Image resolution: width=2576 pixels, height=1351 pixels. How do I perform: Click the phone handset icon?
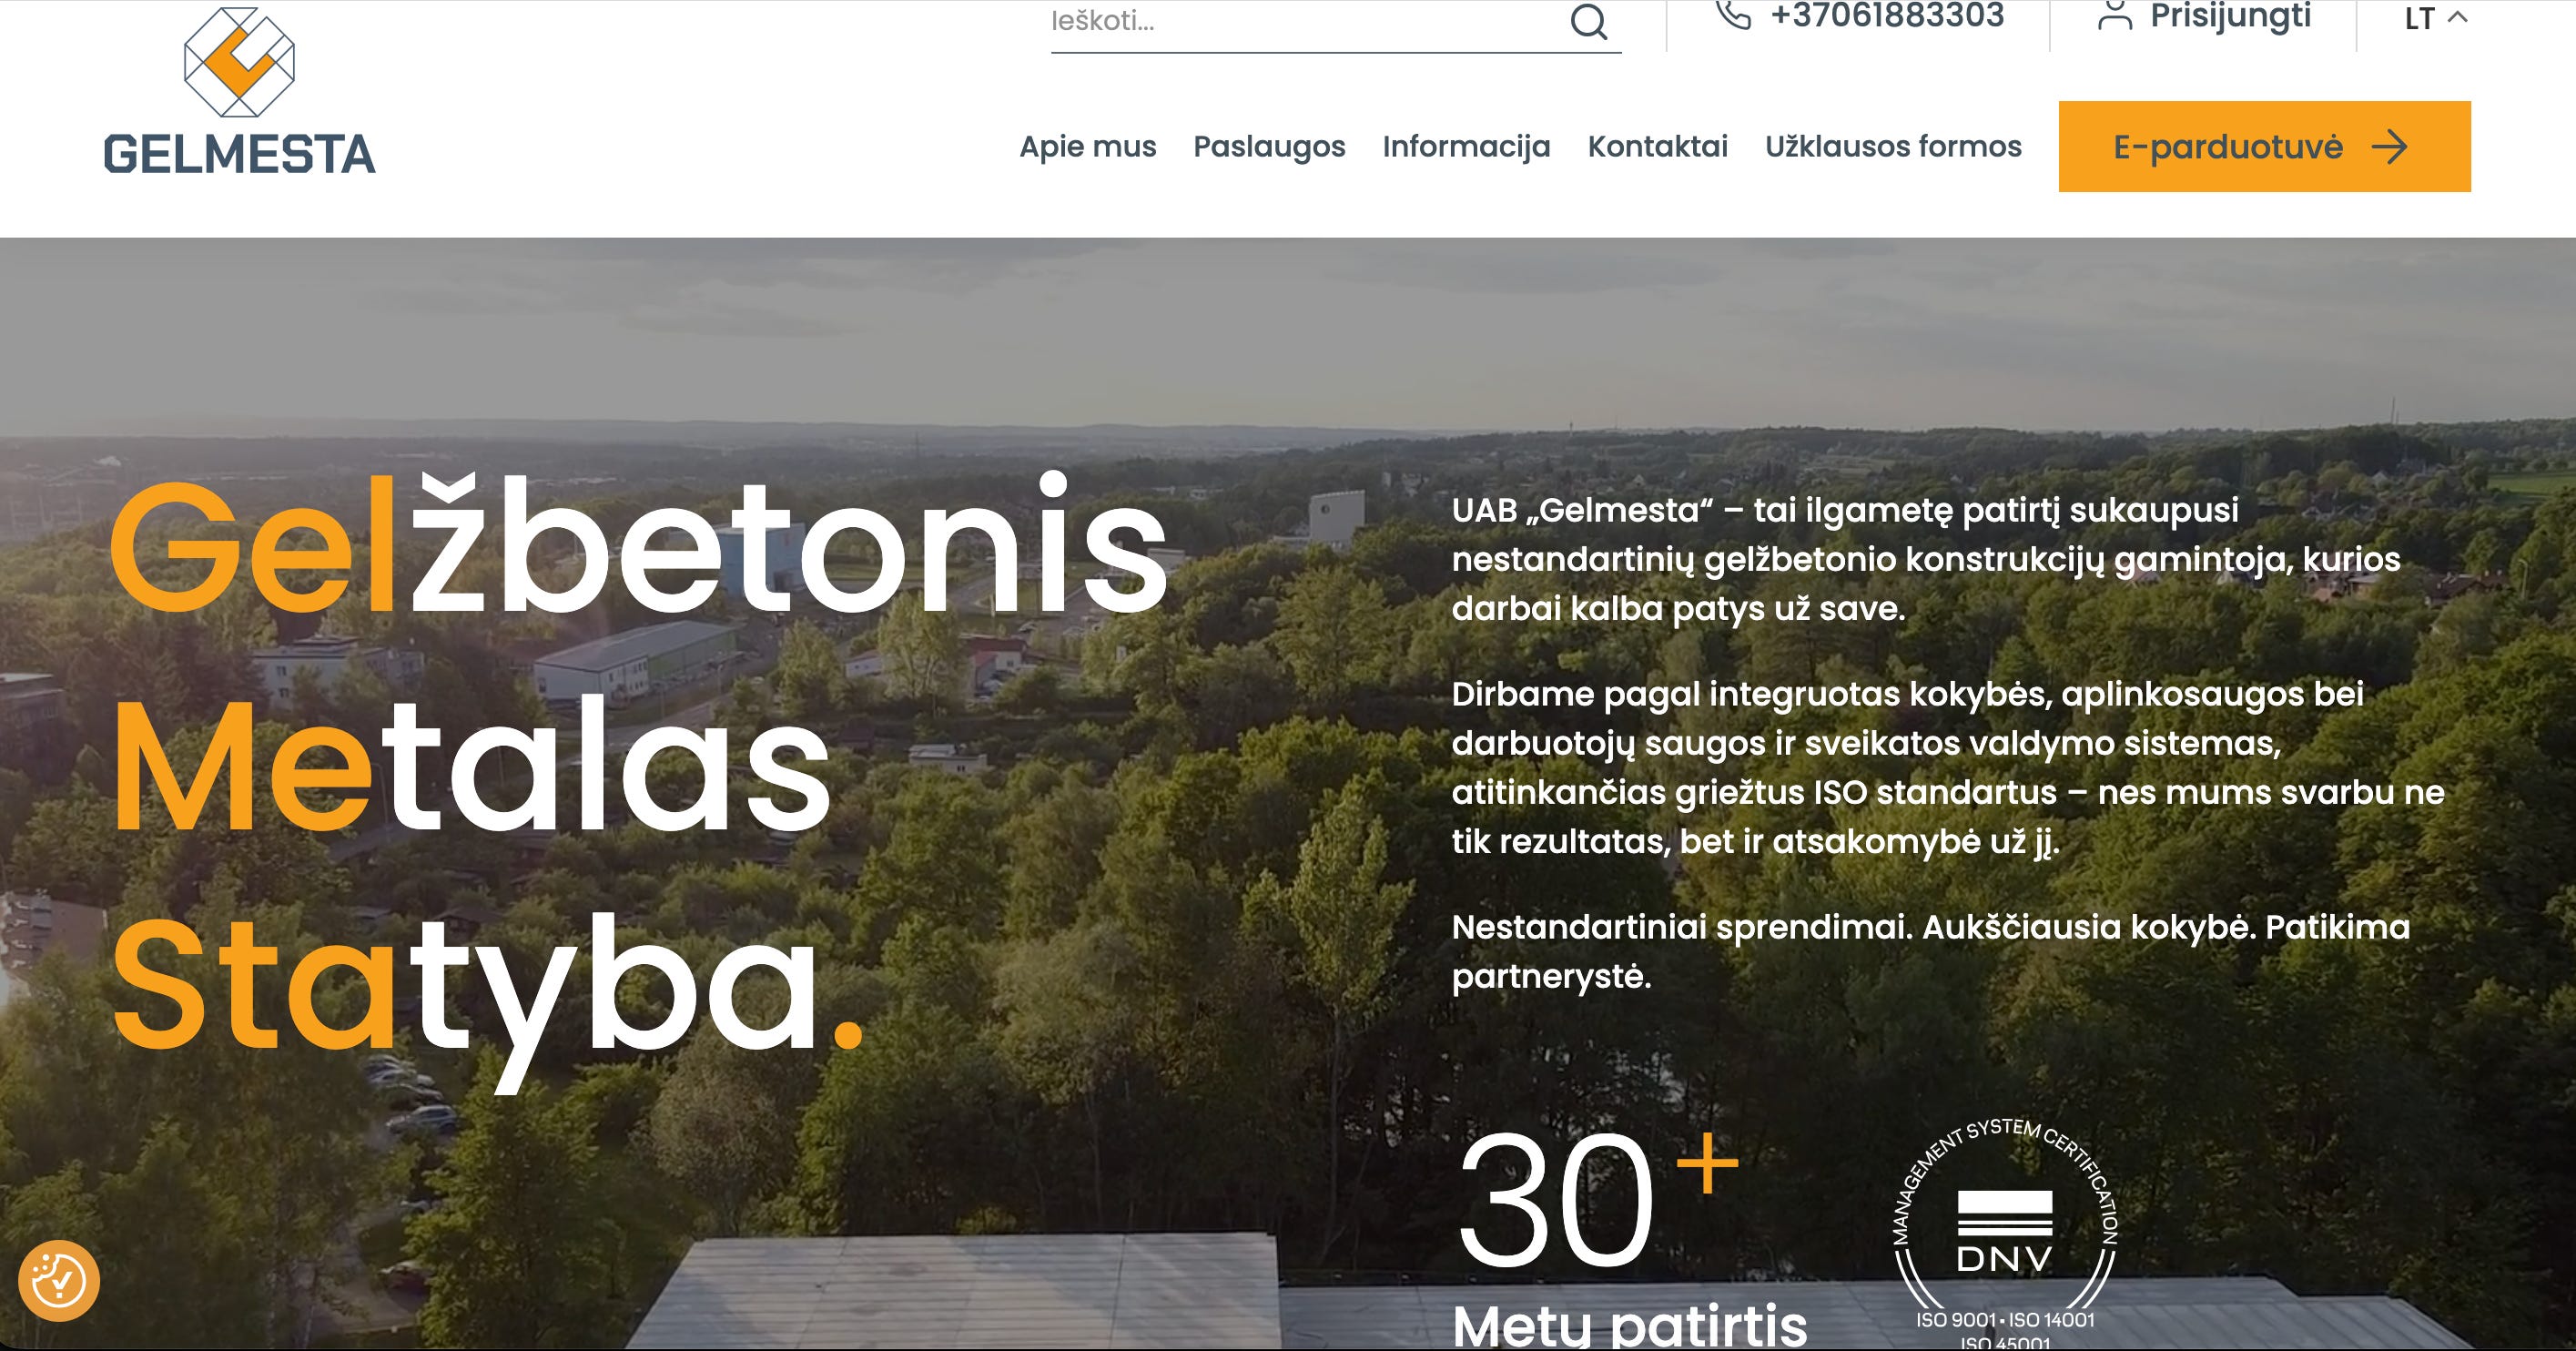pyautogui.click(x=1733, y=15)
